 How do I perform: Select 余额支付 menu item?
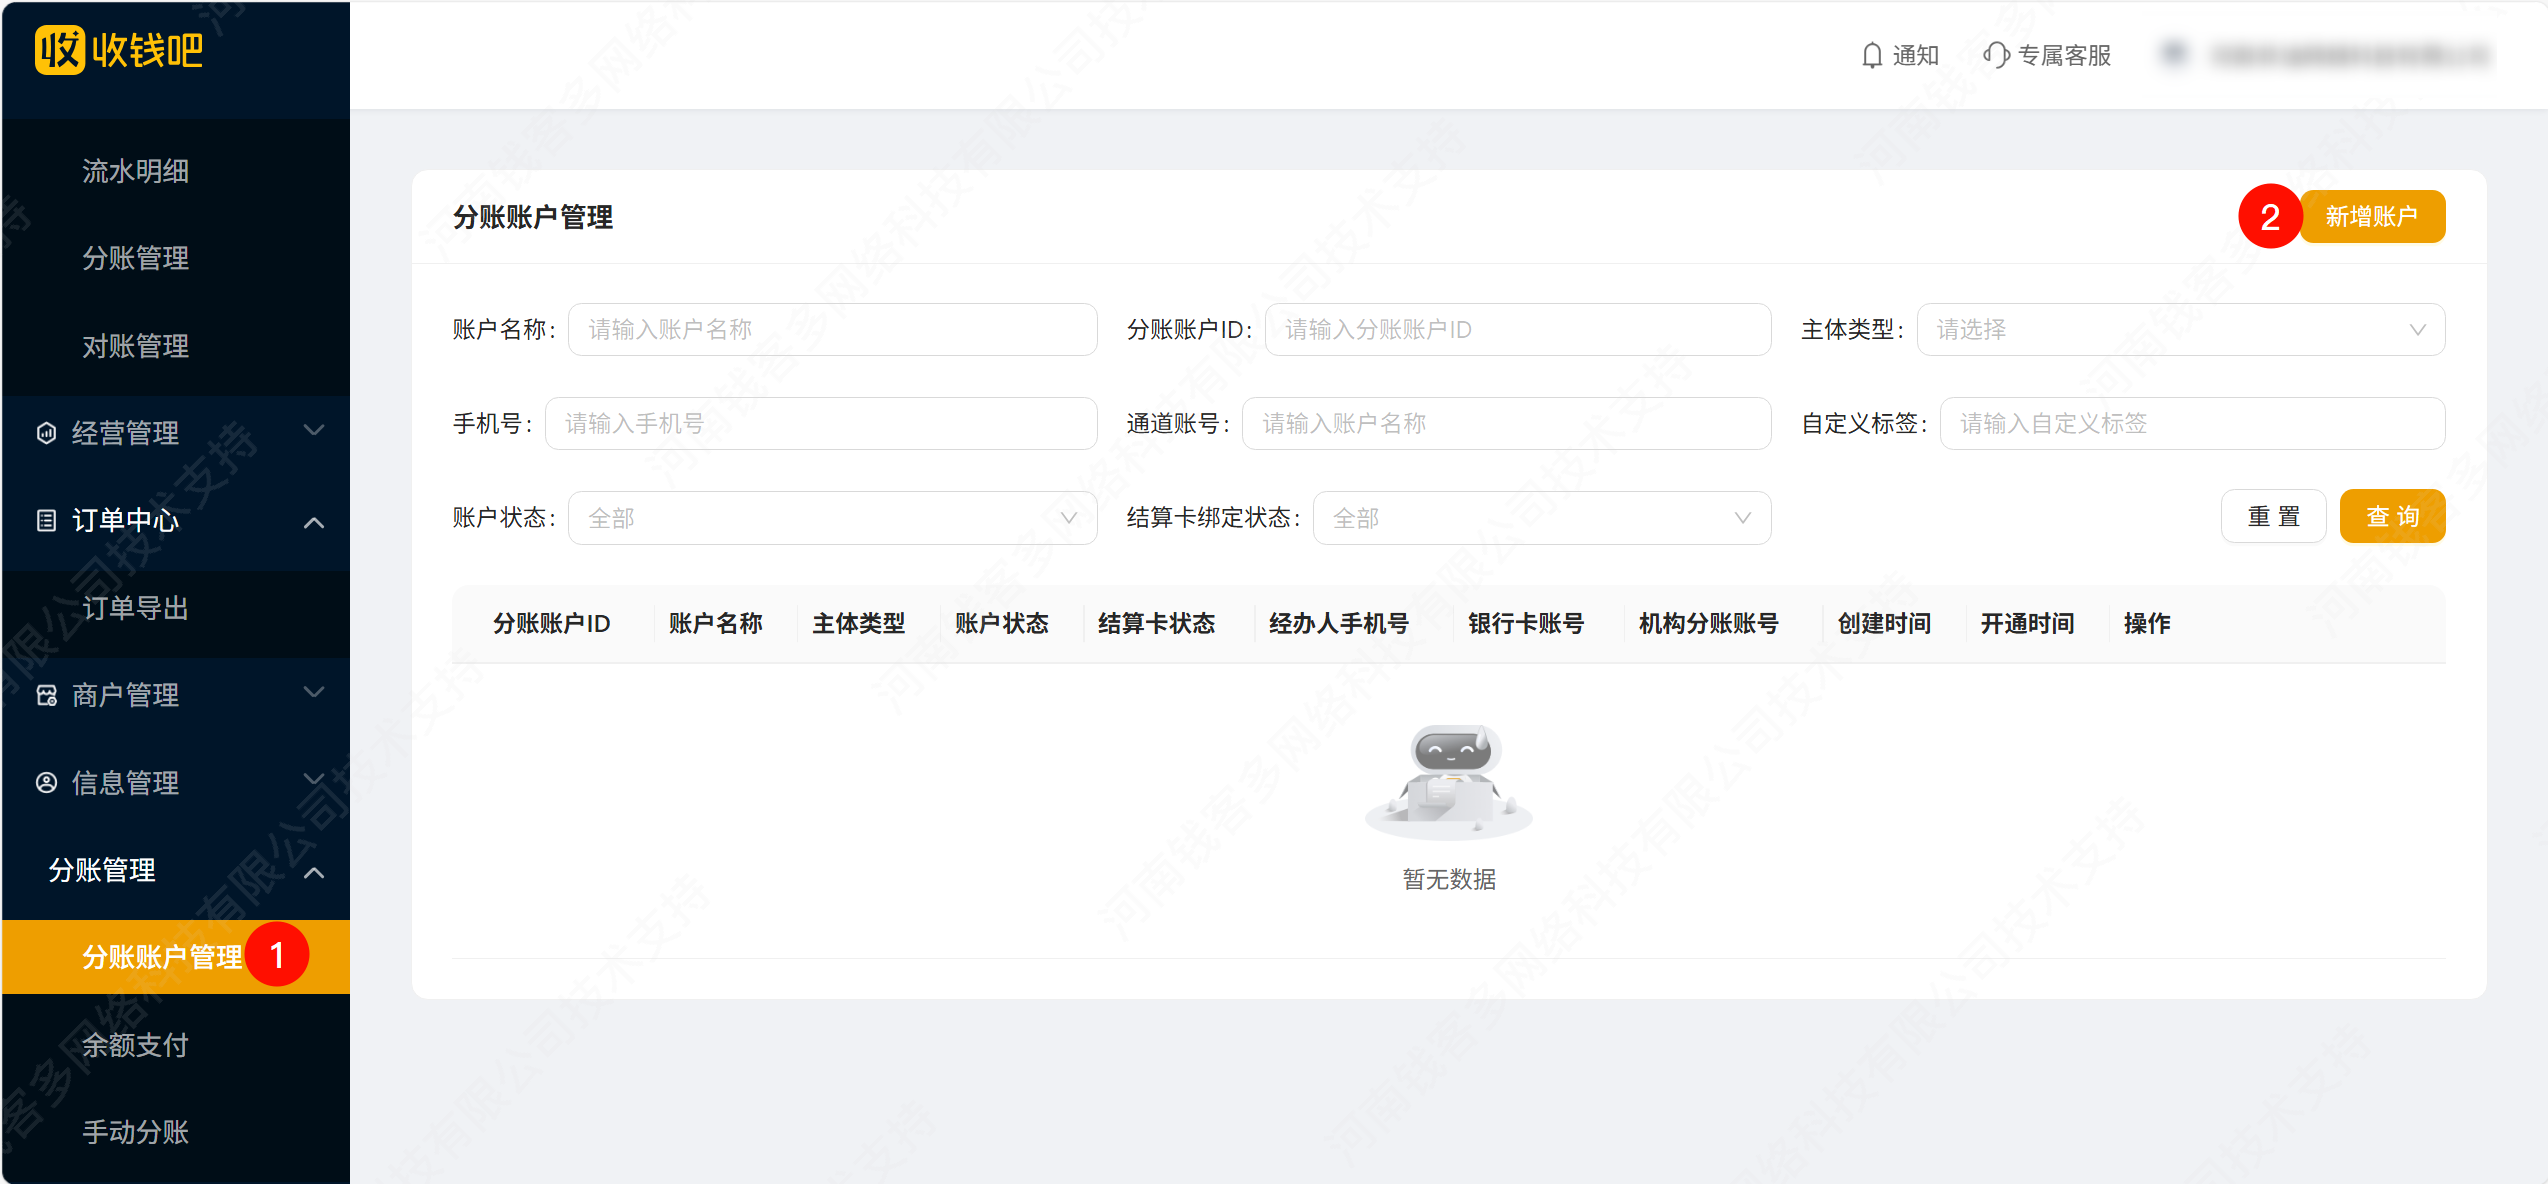pyautogui.click(x=135, y=1045)
